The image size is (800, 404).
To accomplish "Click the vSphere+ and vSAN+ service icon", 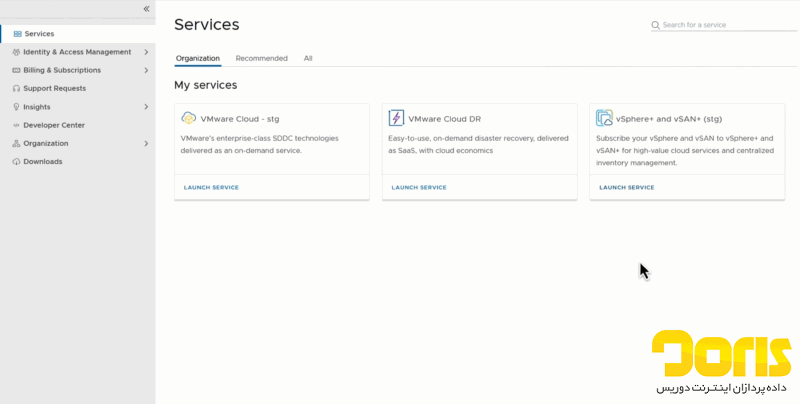I will pos(604,118).
